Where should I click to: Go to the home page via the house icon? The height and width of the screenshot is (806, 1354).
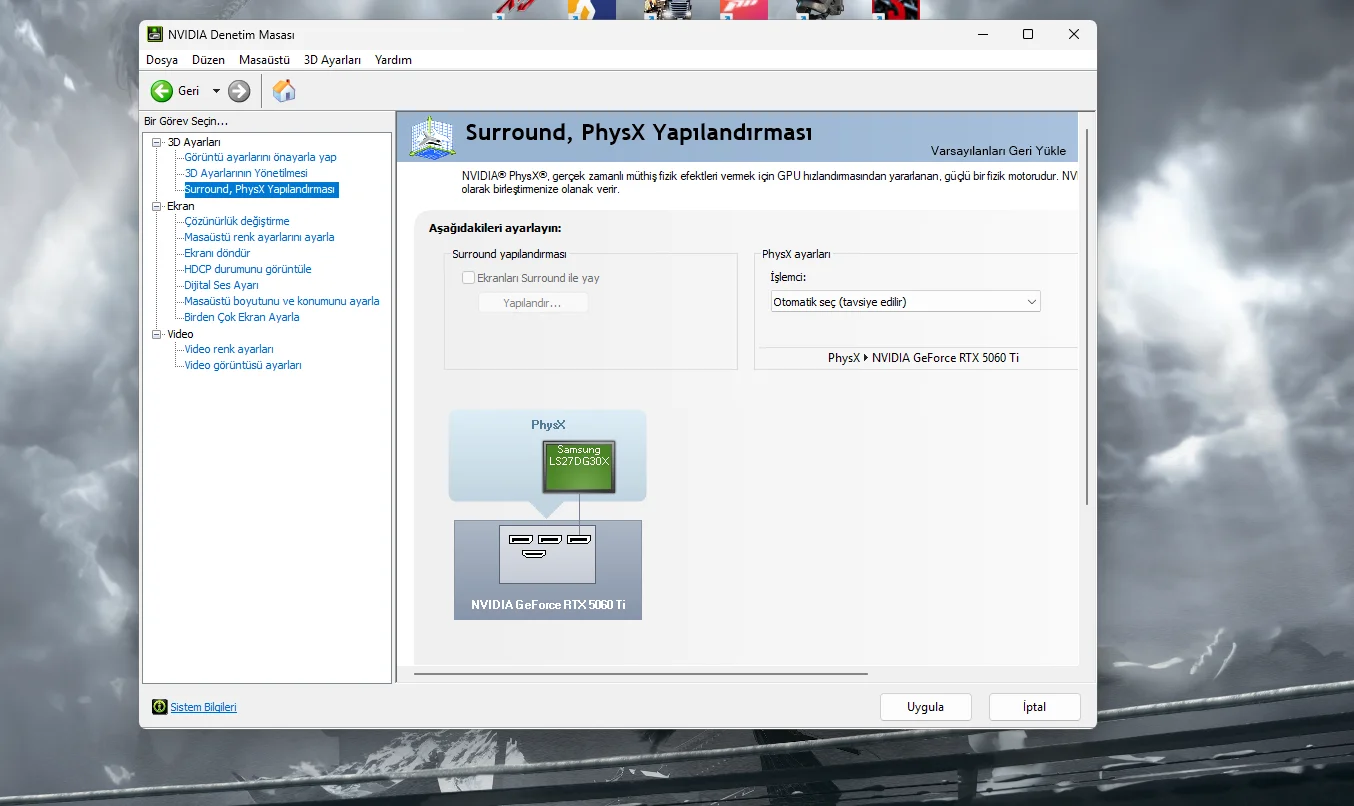(x=284, y=91)
